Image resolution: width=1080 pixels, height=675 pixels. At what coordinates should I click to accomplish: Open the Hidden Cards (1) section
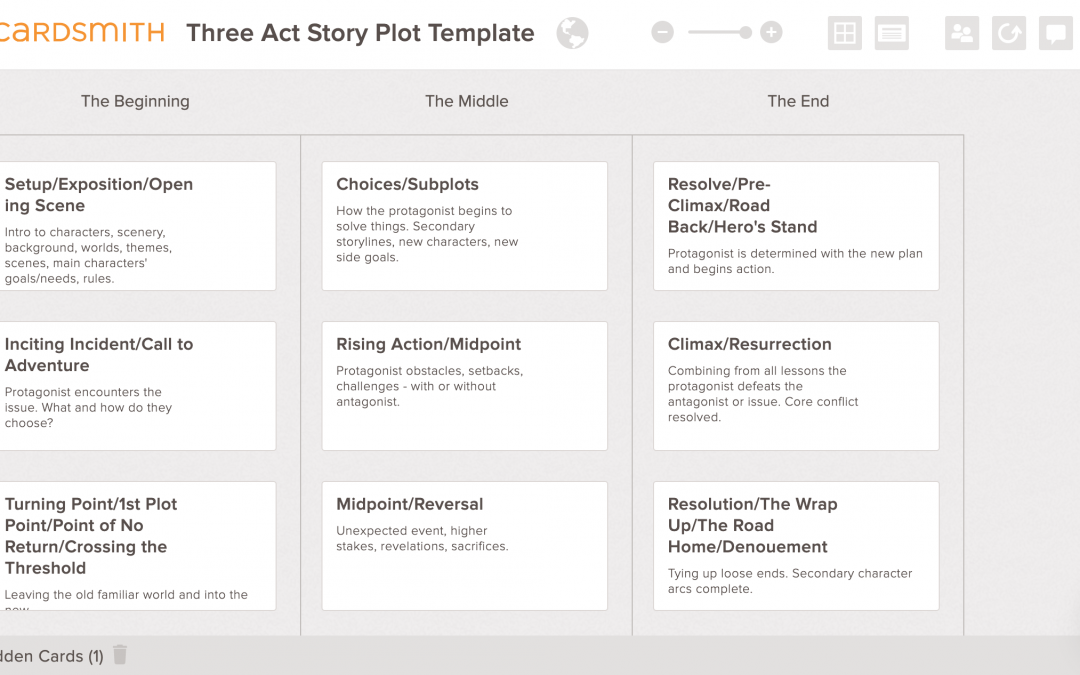(x=52, y=656)
